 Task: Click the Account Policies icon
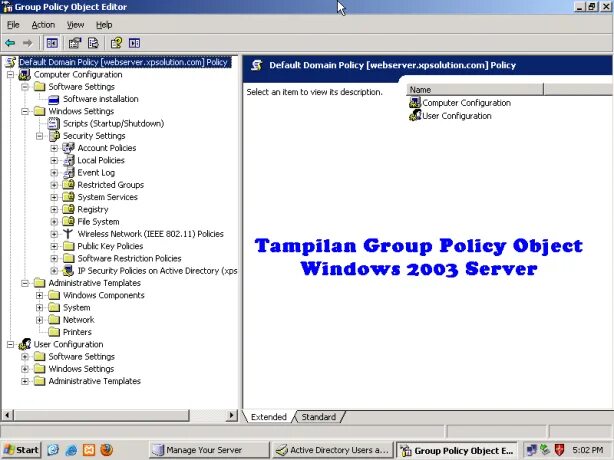coord(68,148)
